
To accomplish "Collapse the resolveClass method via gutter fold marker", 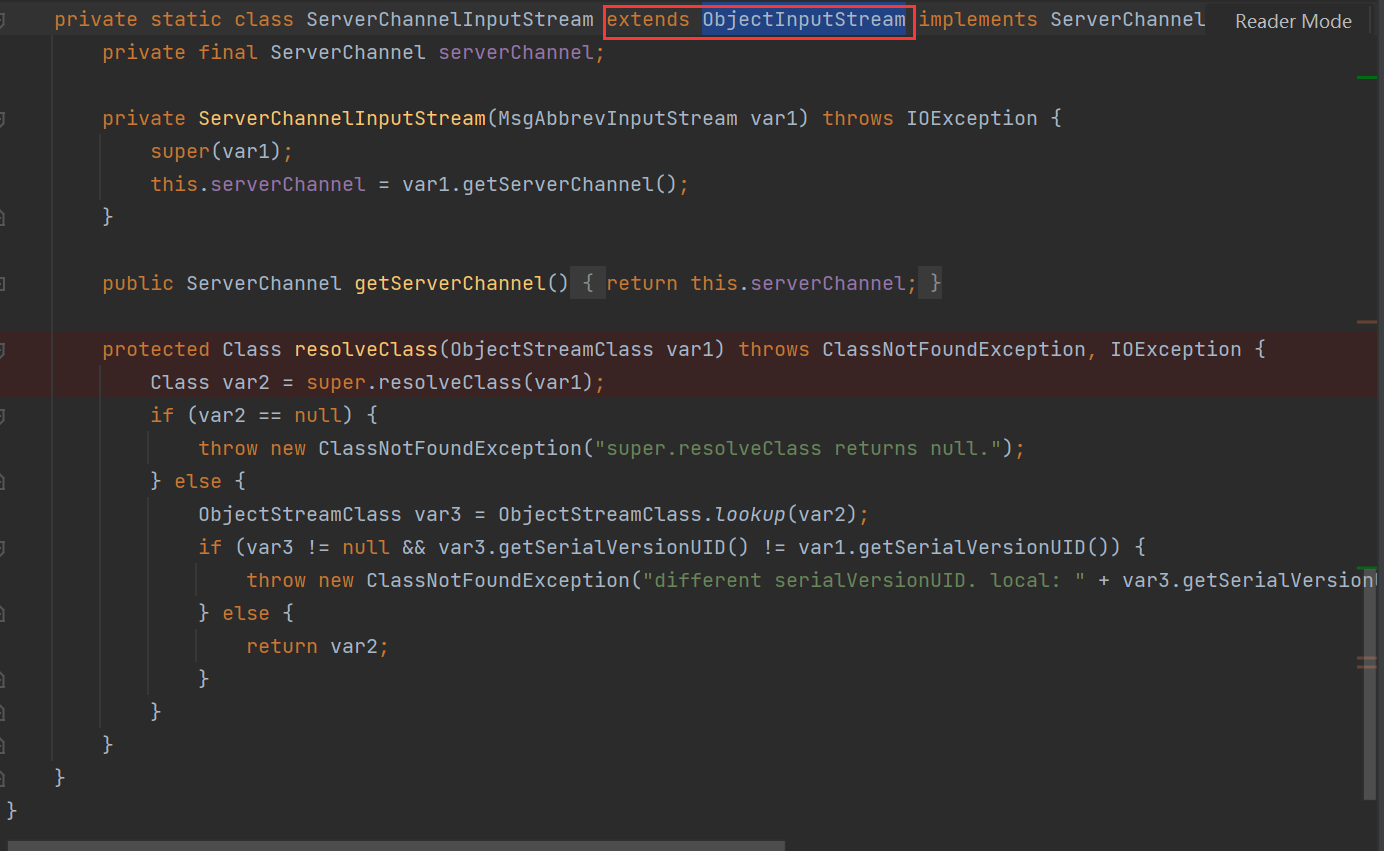I will point(2,350).
